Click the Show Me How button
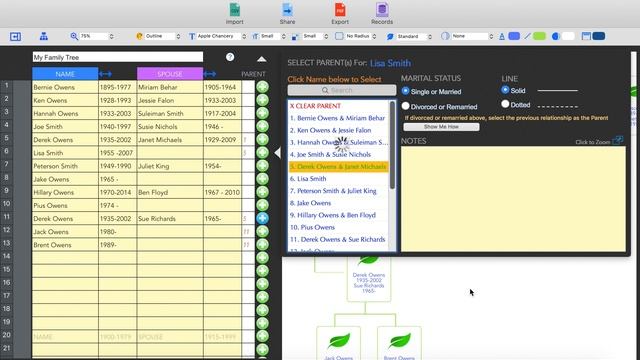This screenshot has width=640, height=360. click(x=441, y=127)
